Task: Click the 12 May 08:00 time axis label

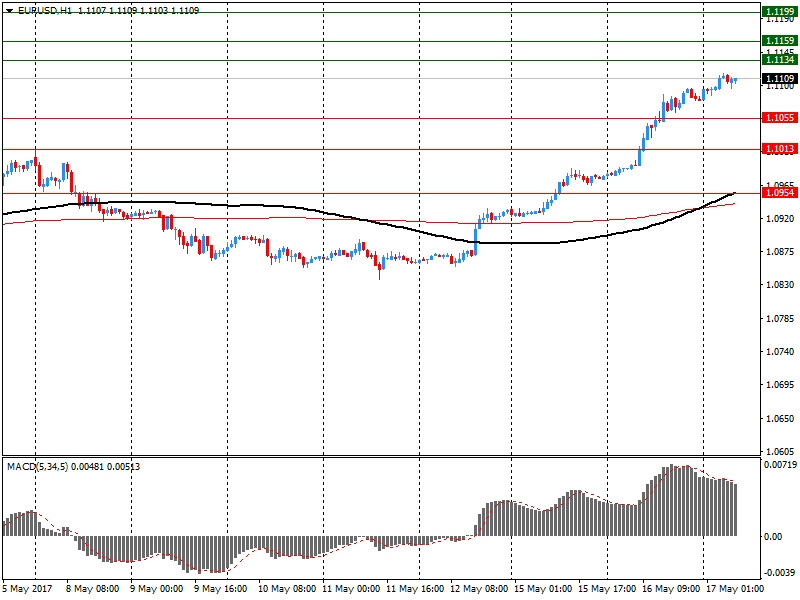Action: pyautogui.click(x=479, y=589)
